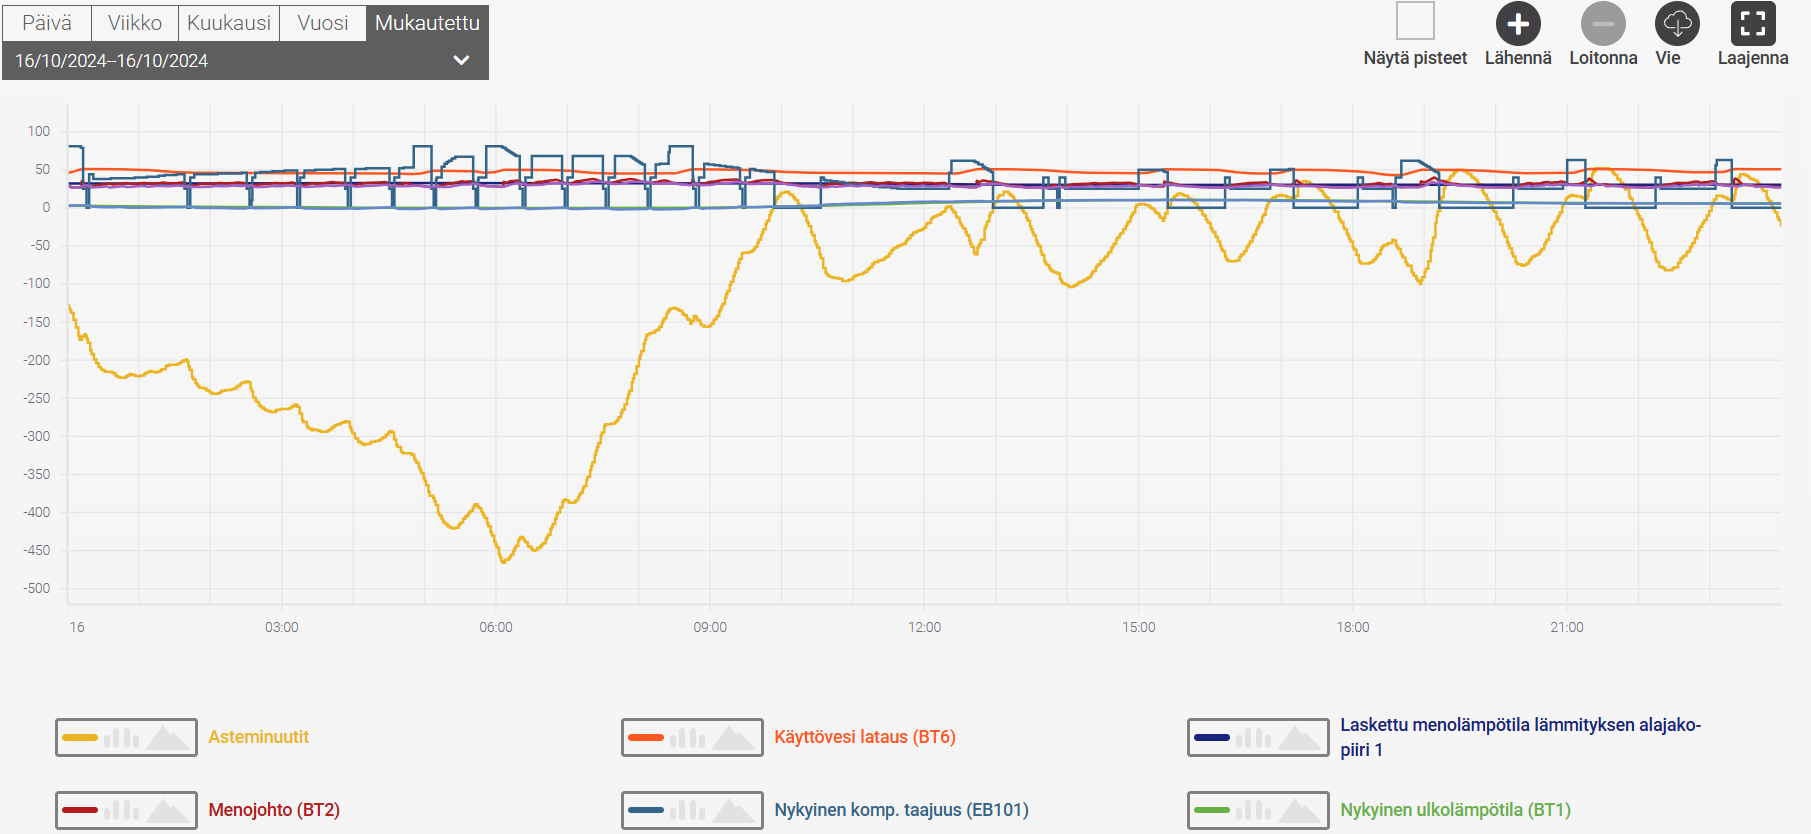Zoom in with the Lähennä plus icon
Screen dimensions: 1811x834
[1518, 24]
